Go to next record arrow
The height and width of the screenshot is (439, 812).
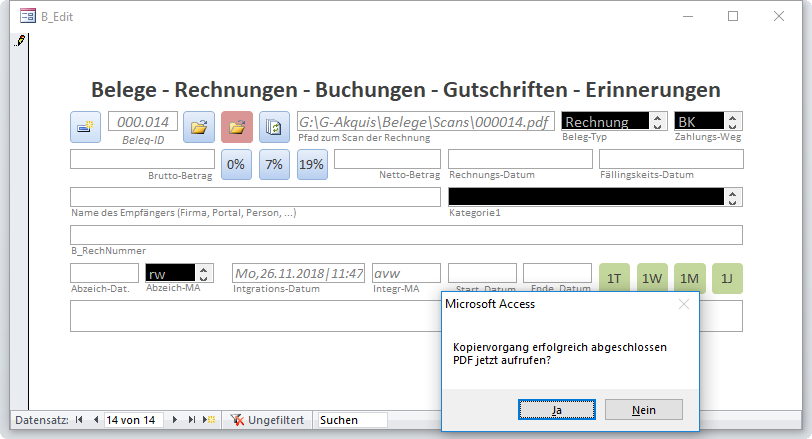[175, 420]
